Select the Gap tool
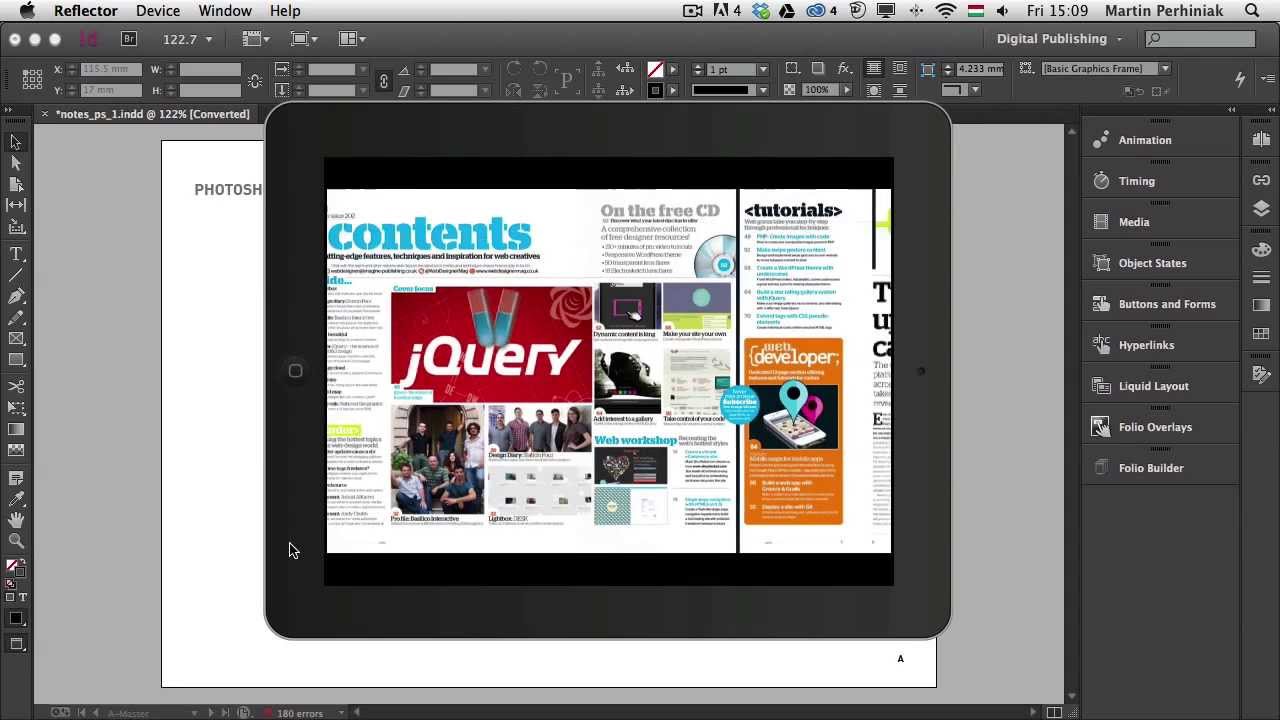Screen dimensions: 1280x720 click(x=16, y=205)
